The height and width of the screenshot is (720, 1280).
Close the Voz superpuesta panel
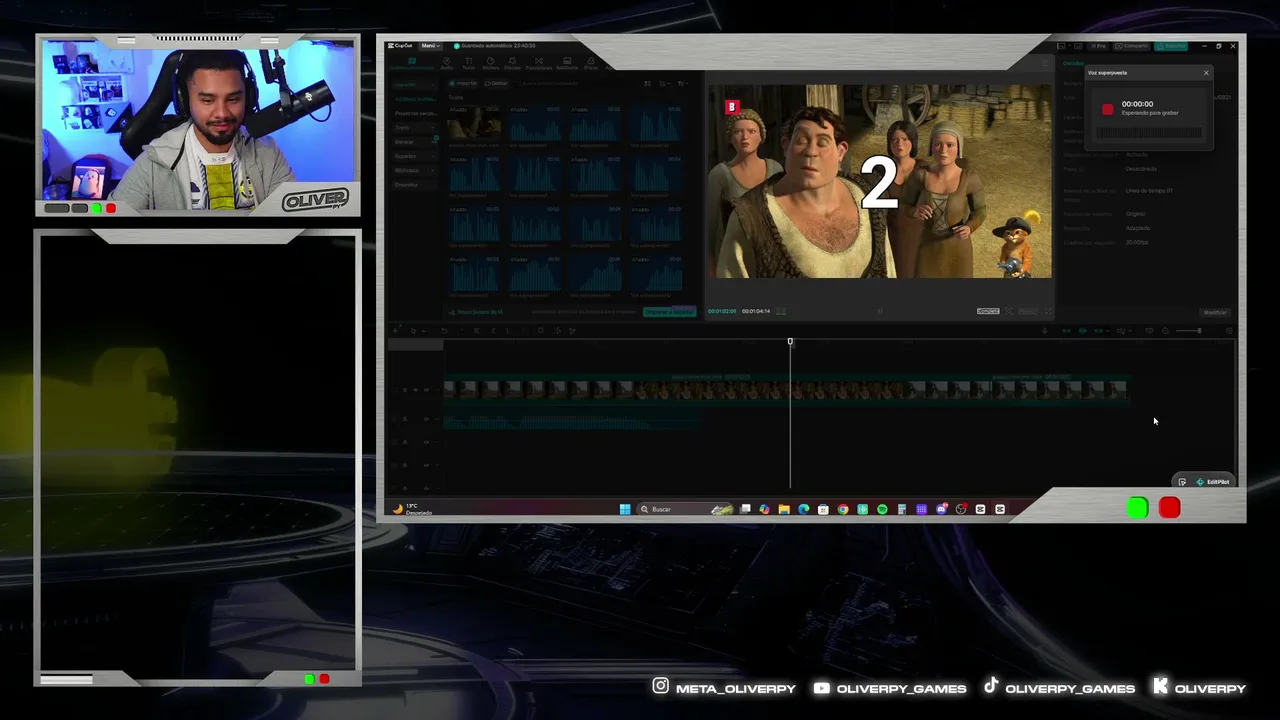1206,73
